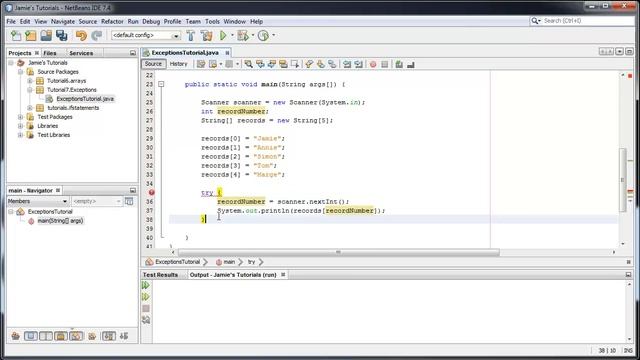
Task: Click the Save All toolbar icon
Action: 62,36
